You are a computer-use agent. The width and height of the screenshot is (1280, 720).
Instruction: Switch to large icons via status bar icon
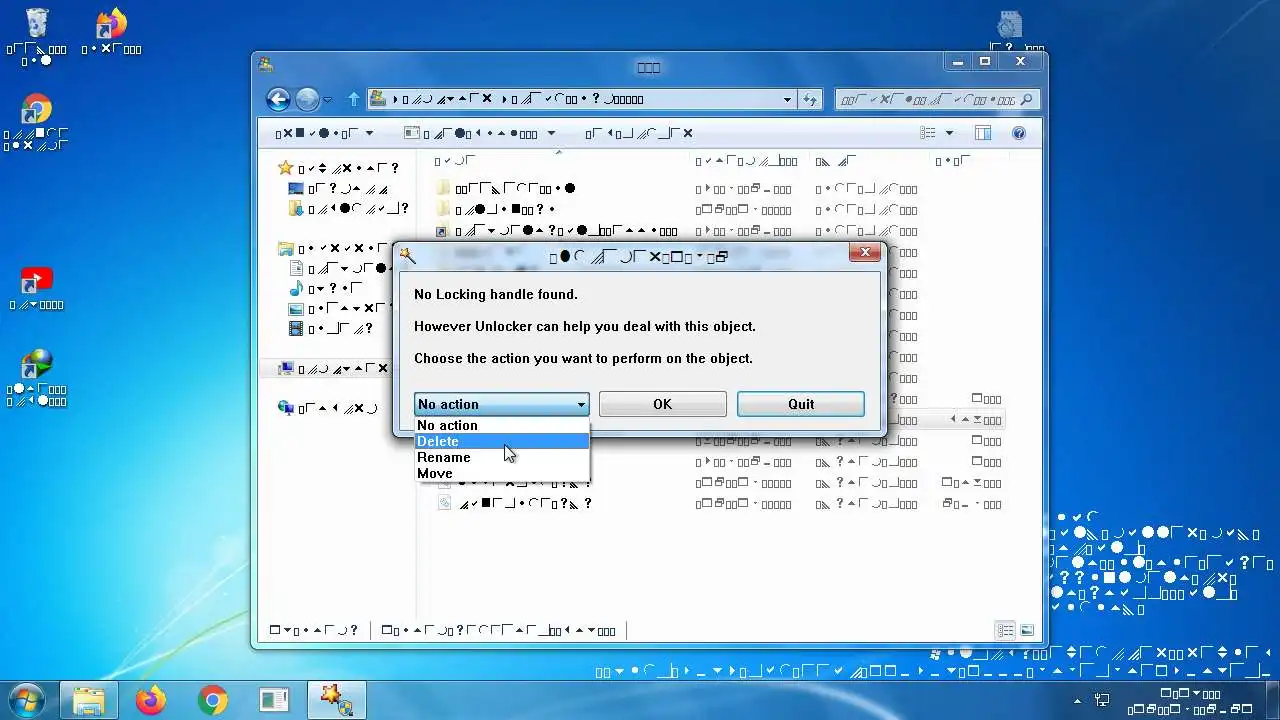click(x=1027, y=630)
